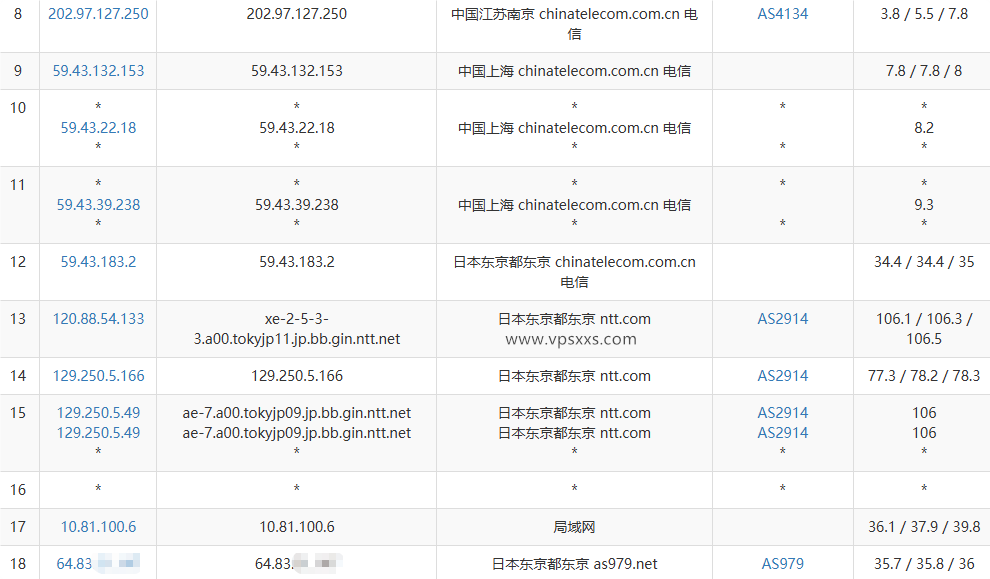Click the "9.3" latency in hop 11

[x=924, y=205]
